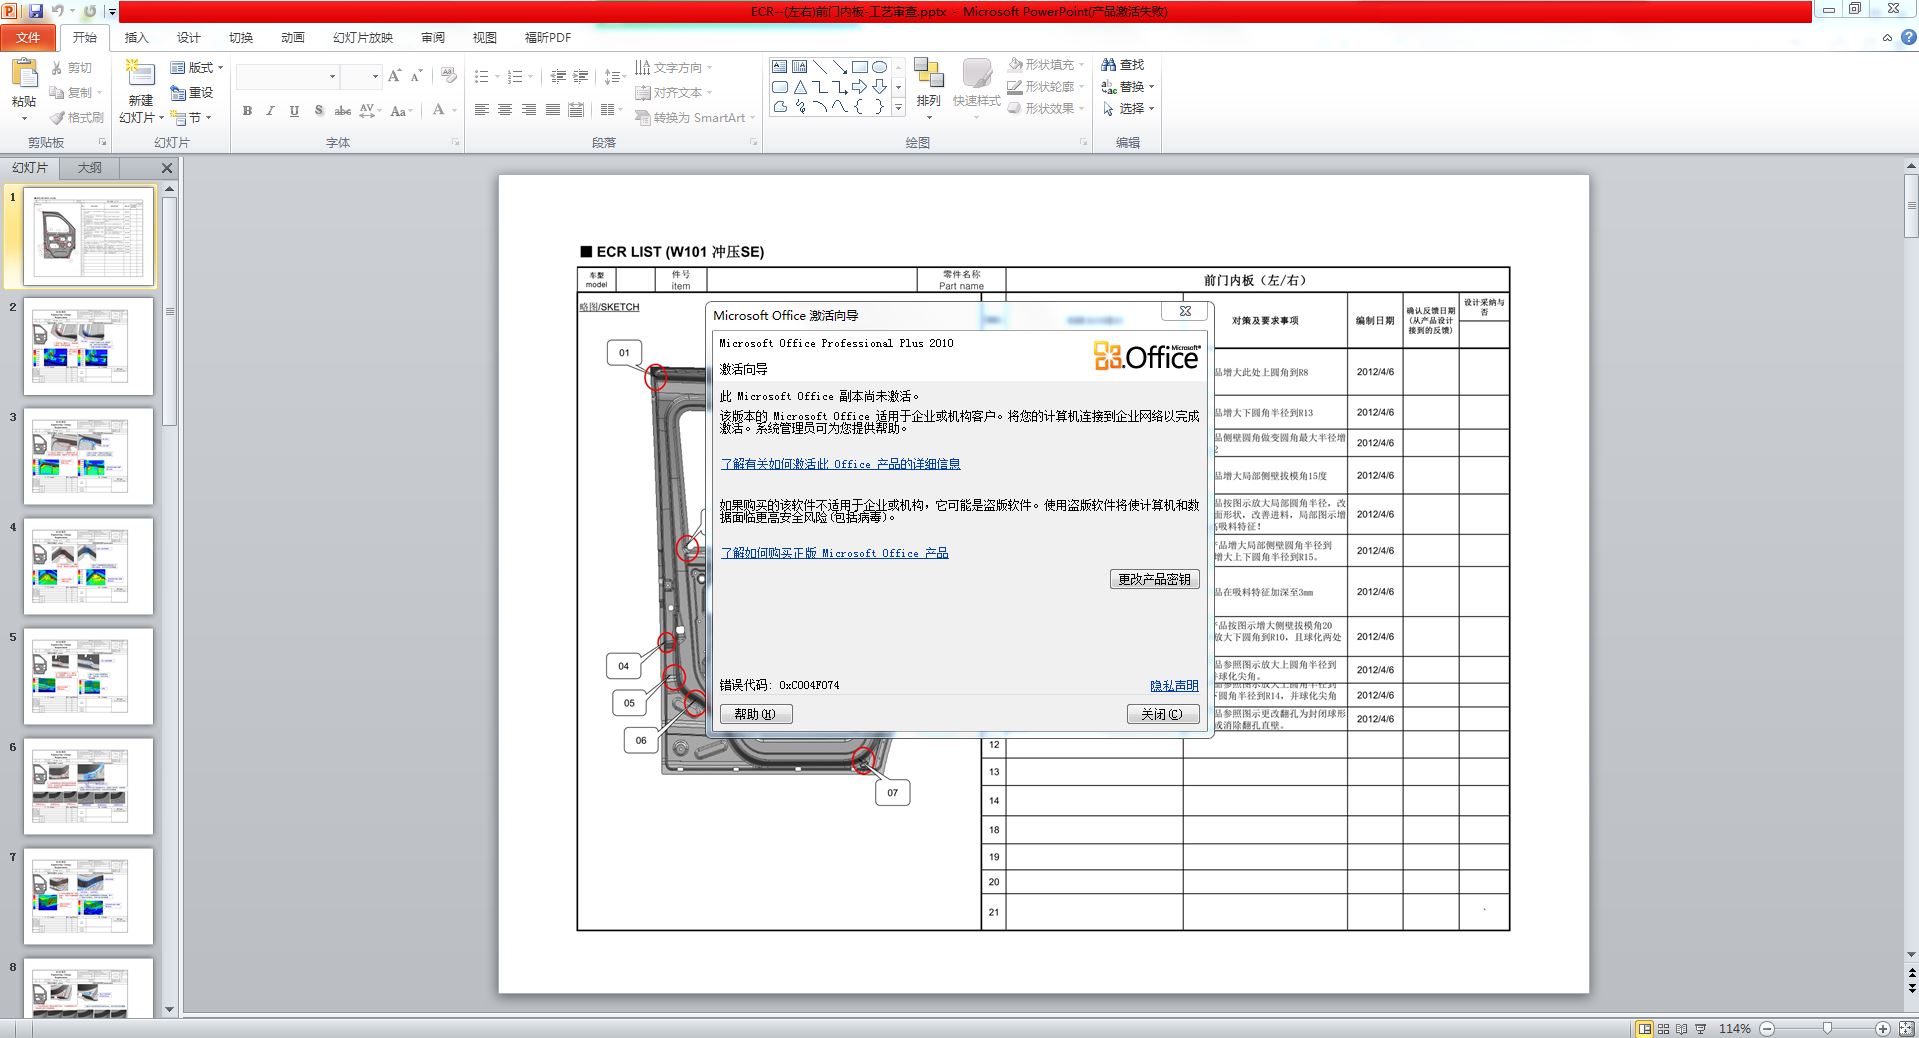Click the Increase List Level indent icon
1919x1038 pixels.
581,76
